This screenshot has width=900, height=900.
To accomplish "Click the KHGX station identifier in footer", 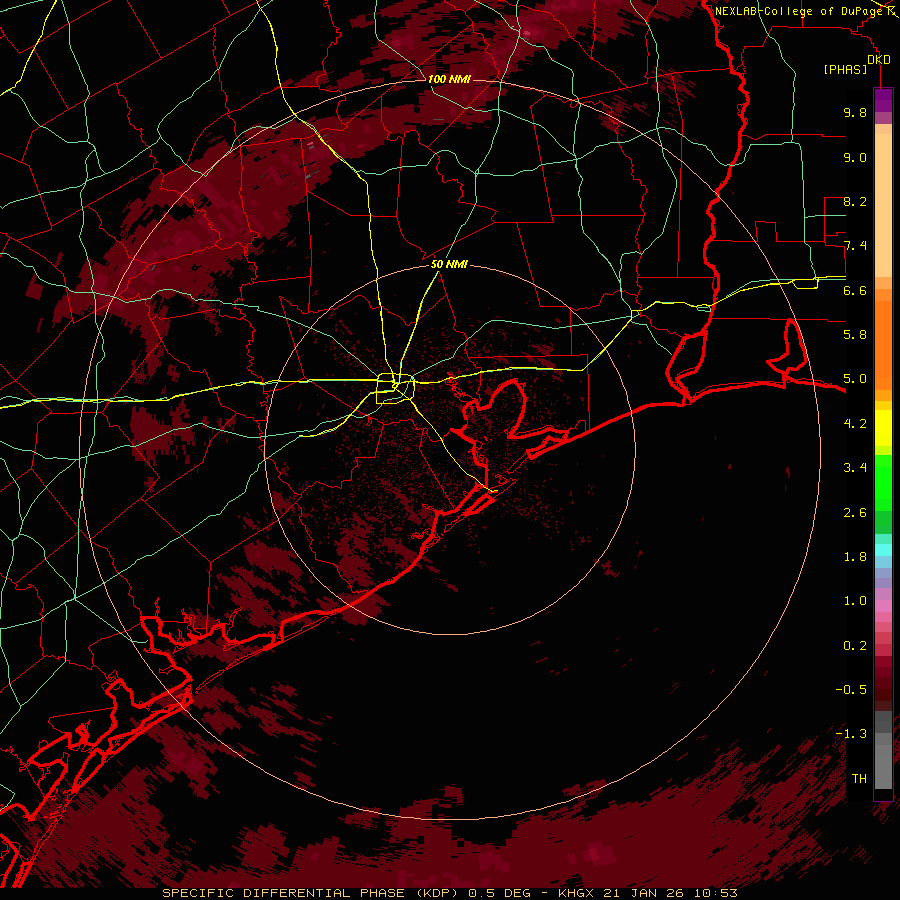I will tap(576, 893).
